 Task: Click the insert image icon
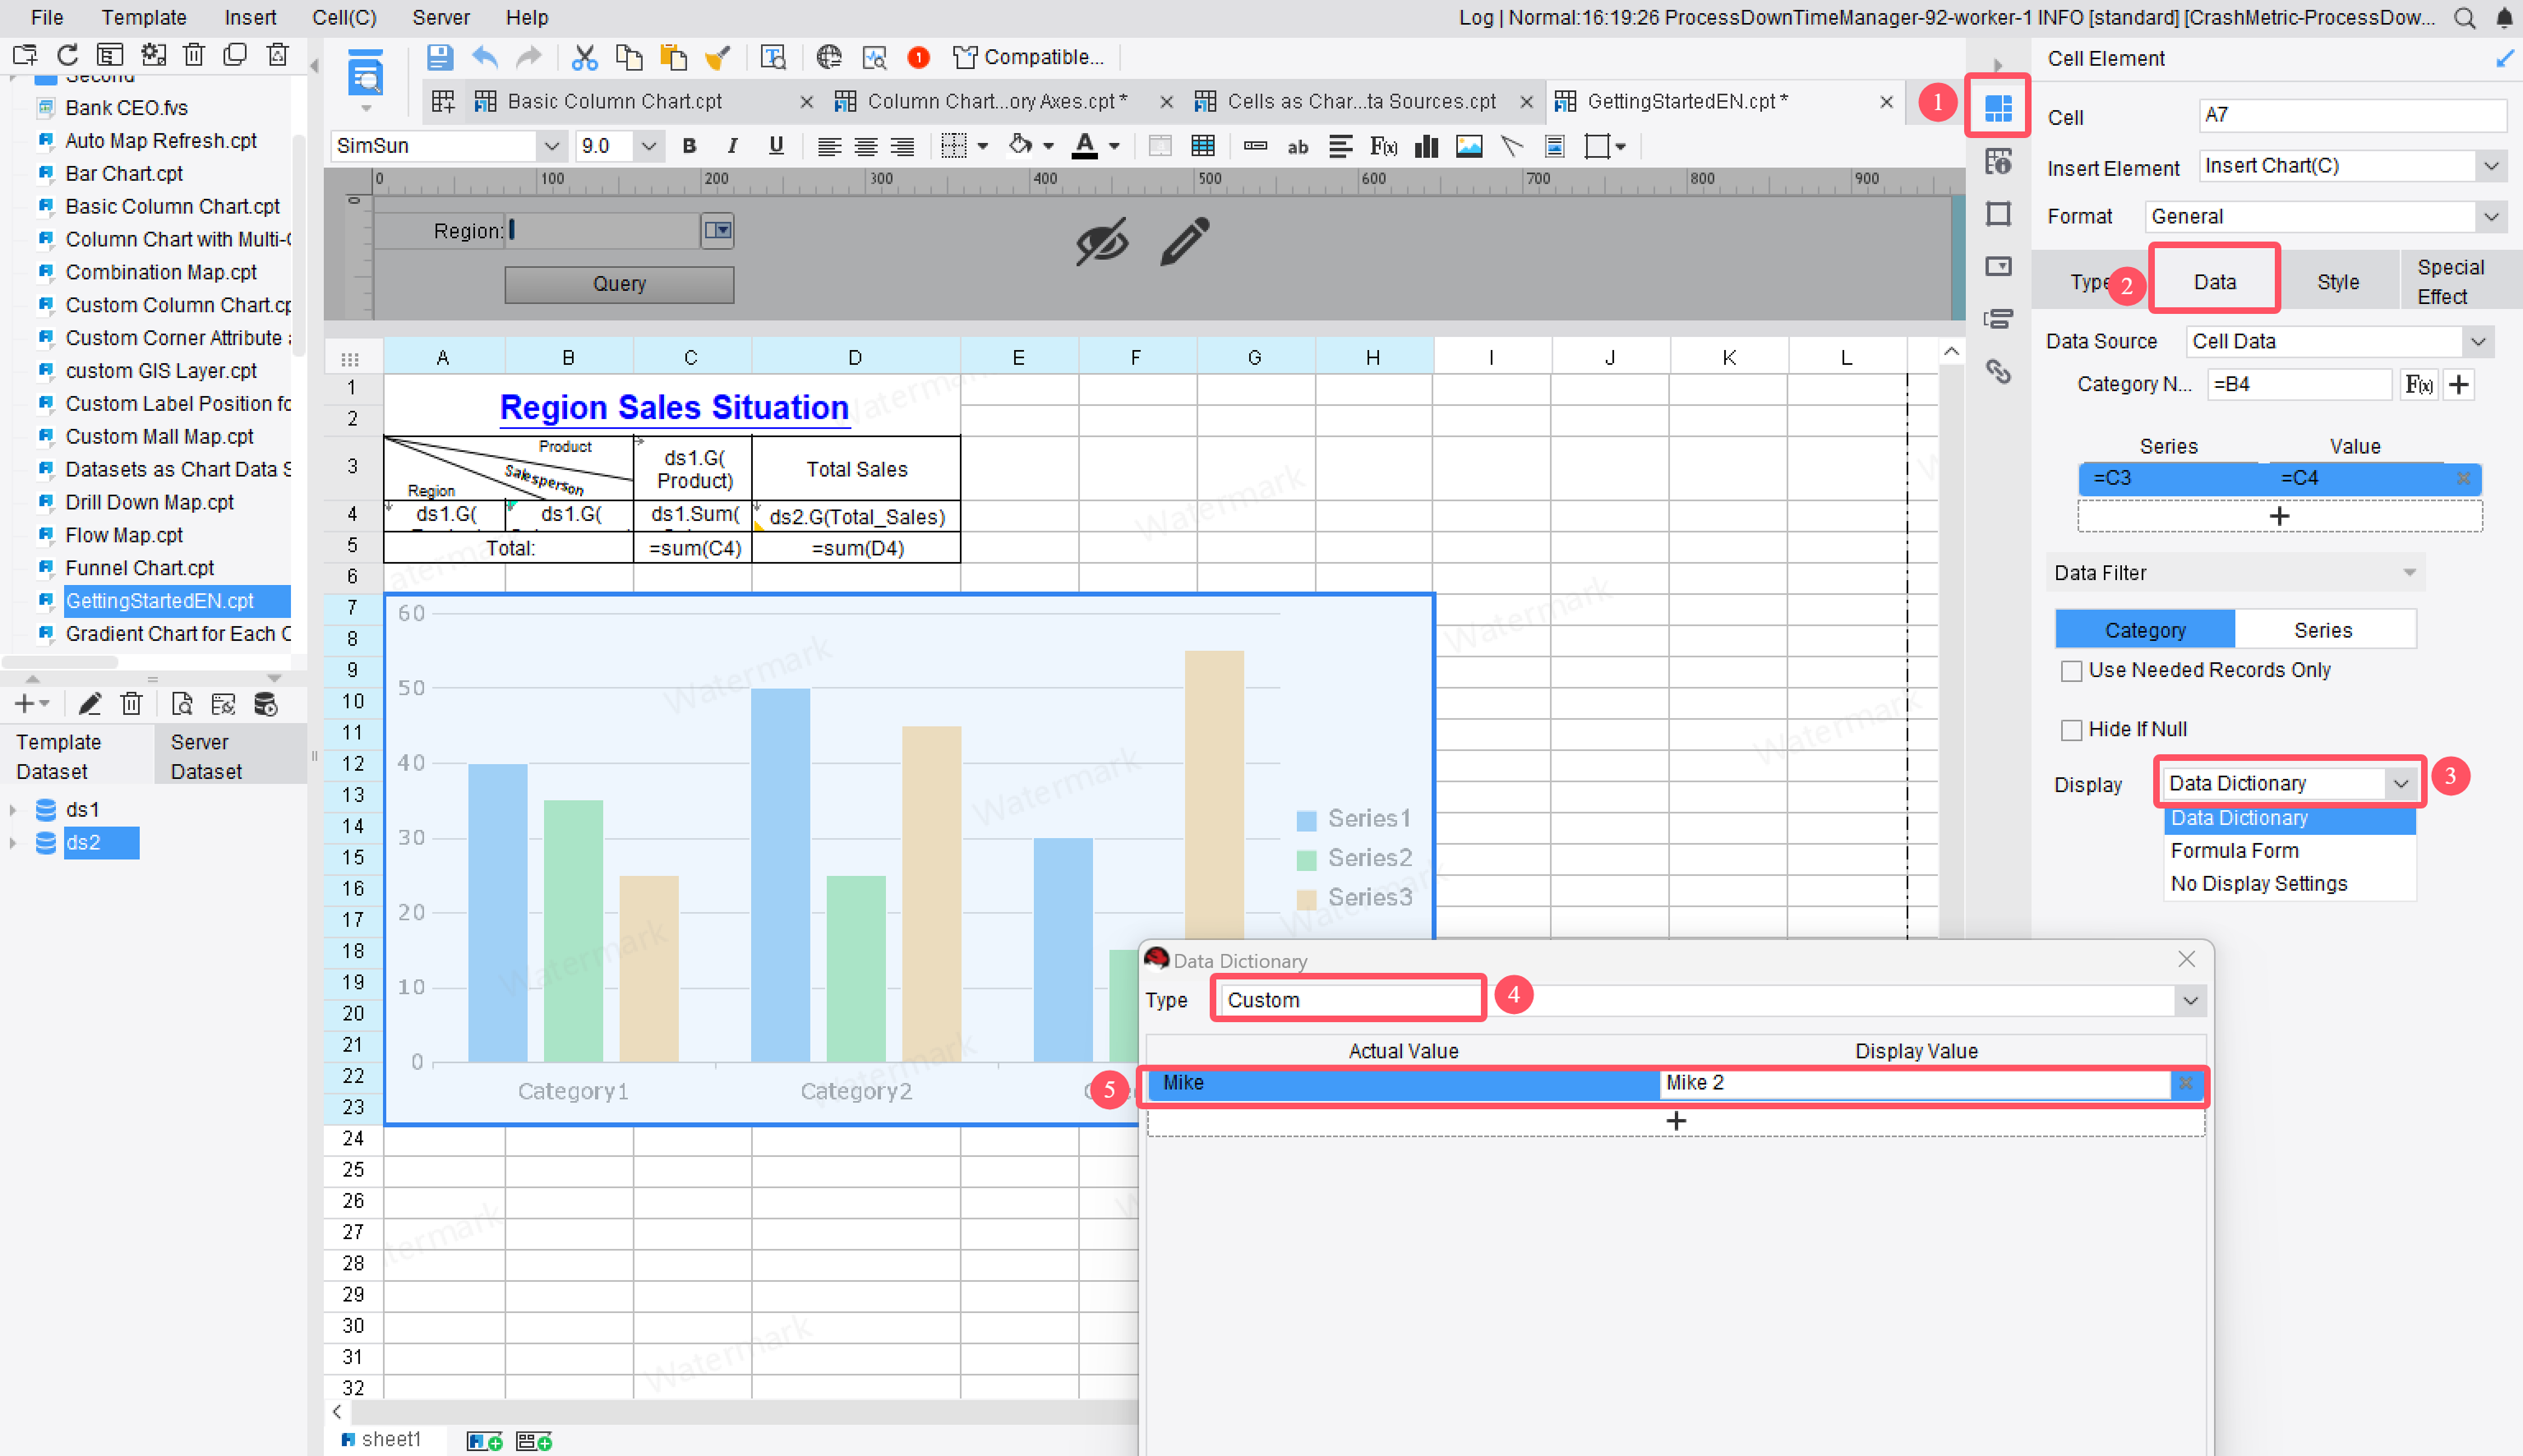coord(1469,147)
